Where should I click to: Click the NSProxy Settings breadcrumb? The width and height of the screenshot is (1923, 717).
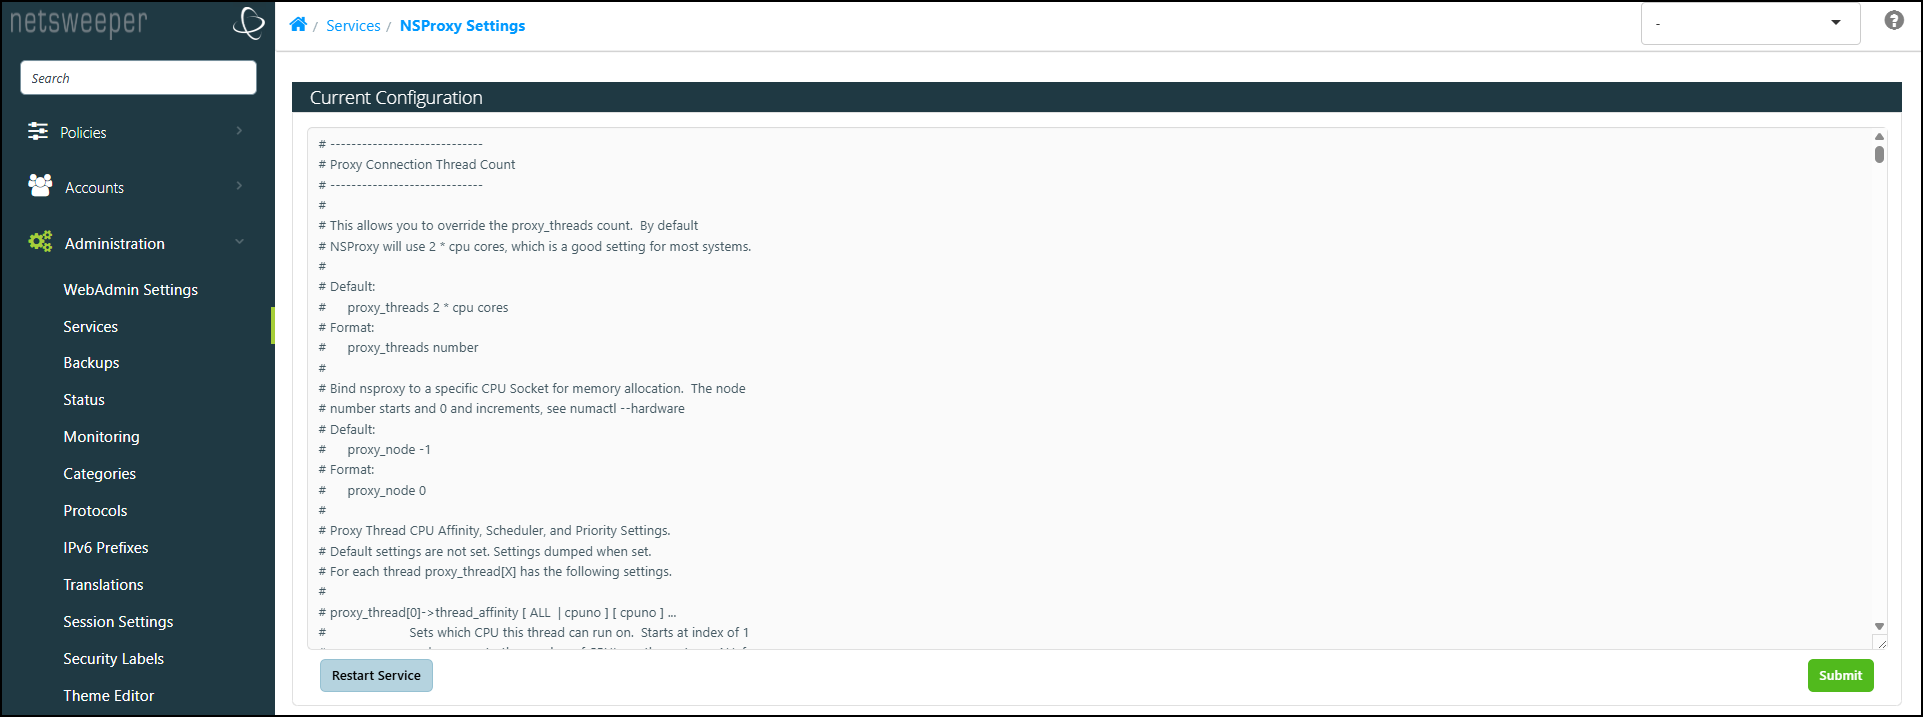click(462, 25)
